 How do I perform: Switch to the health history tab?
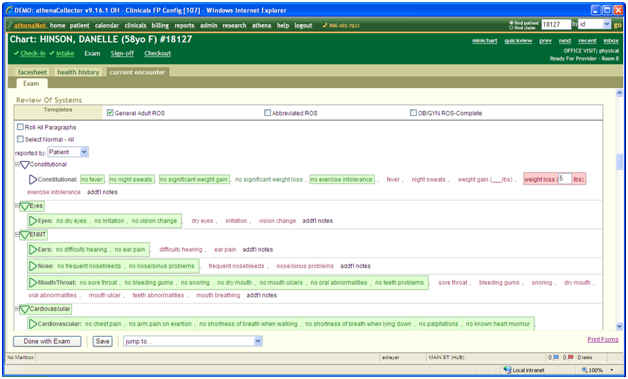[78, 72]
